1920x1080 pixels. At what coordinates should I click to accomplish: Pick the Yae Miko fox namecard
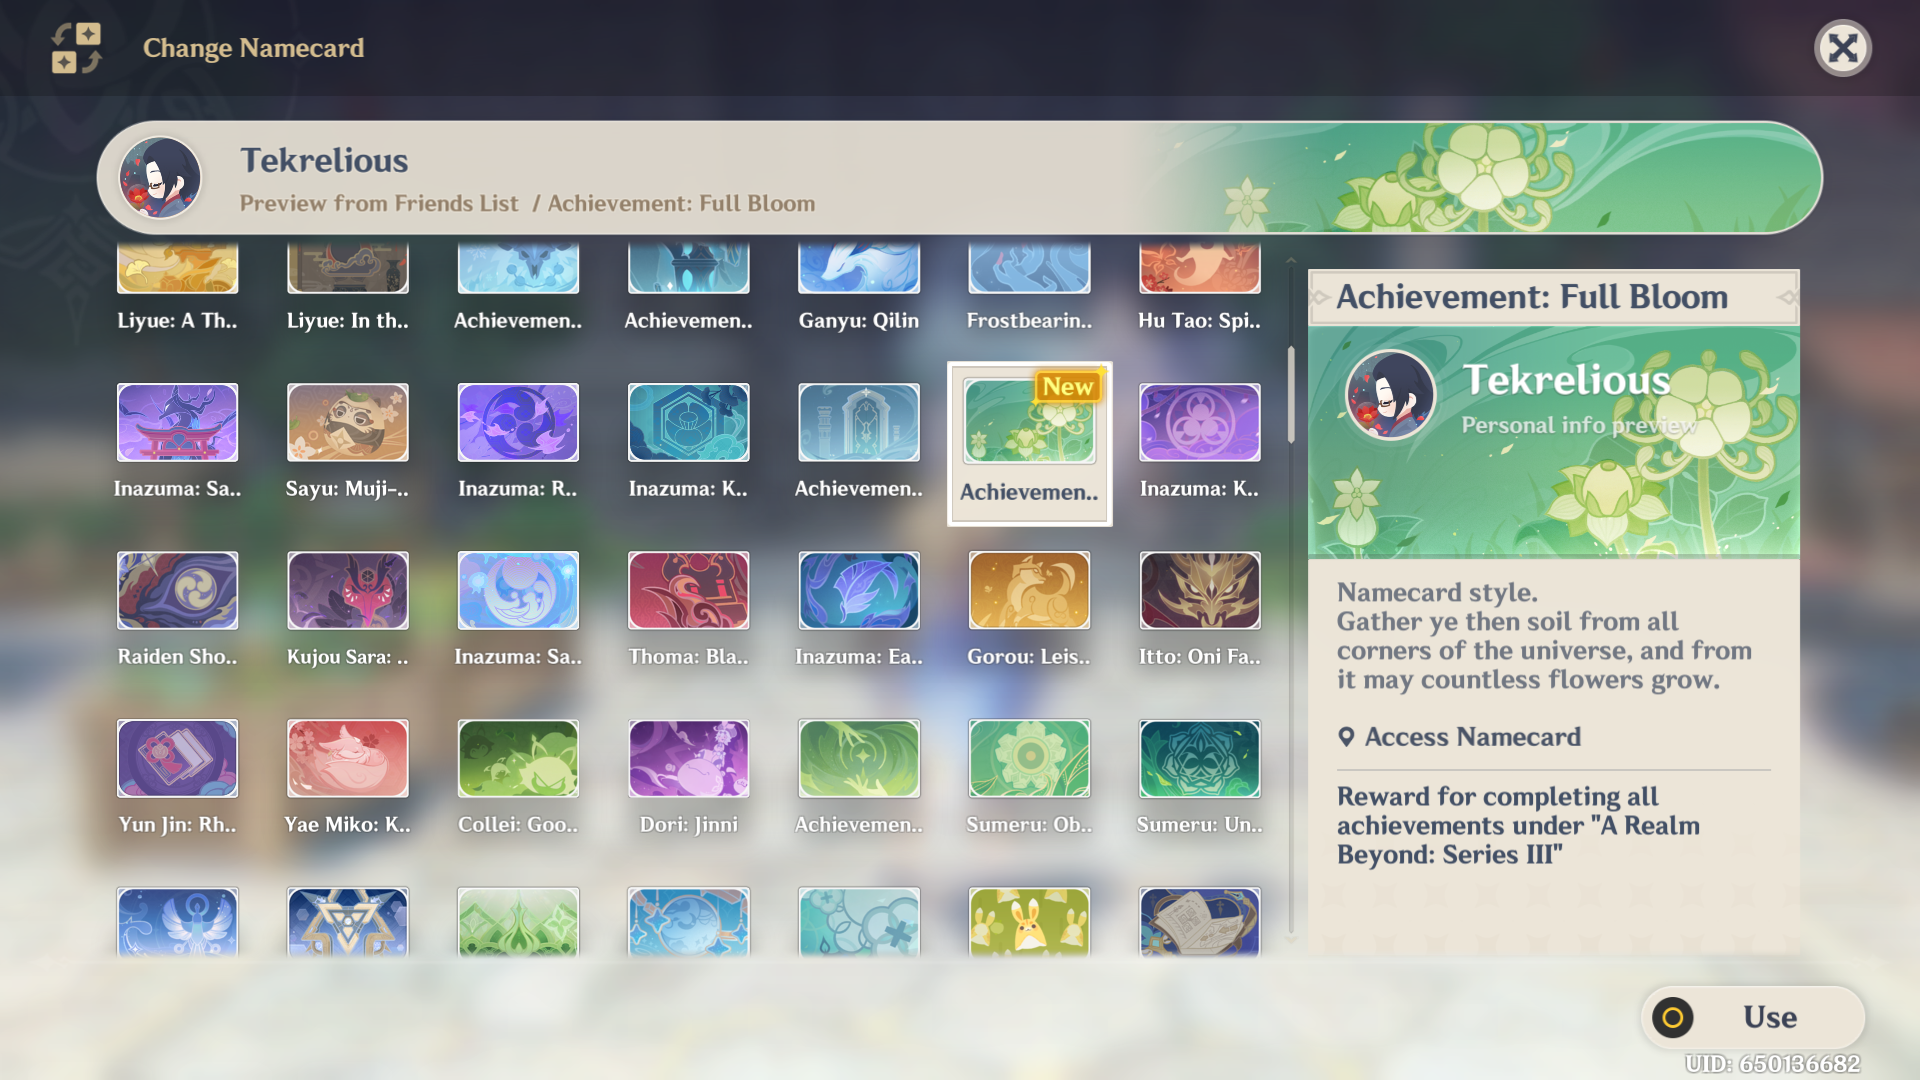pos(347,759)
